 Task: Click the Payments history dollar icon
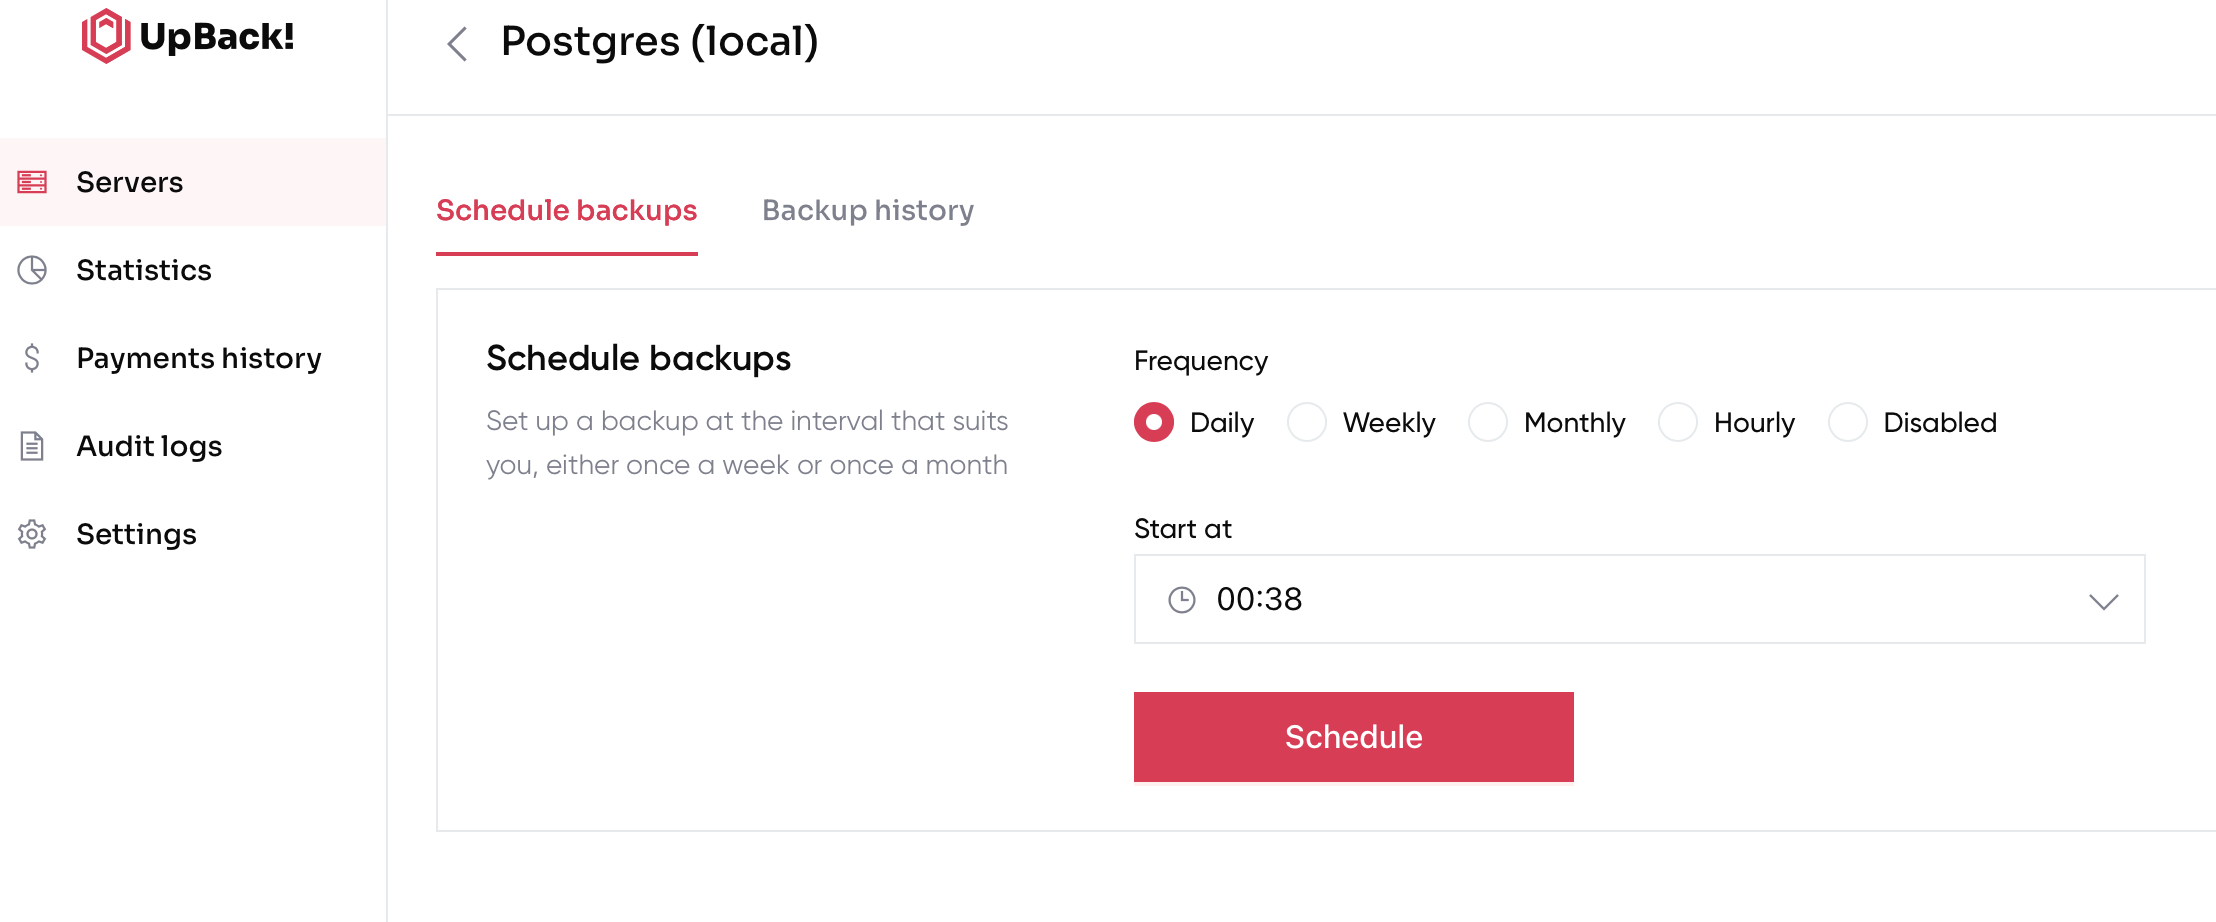point(32,358)
